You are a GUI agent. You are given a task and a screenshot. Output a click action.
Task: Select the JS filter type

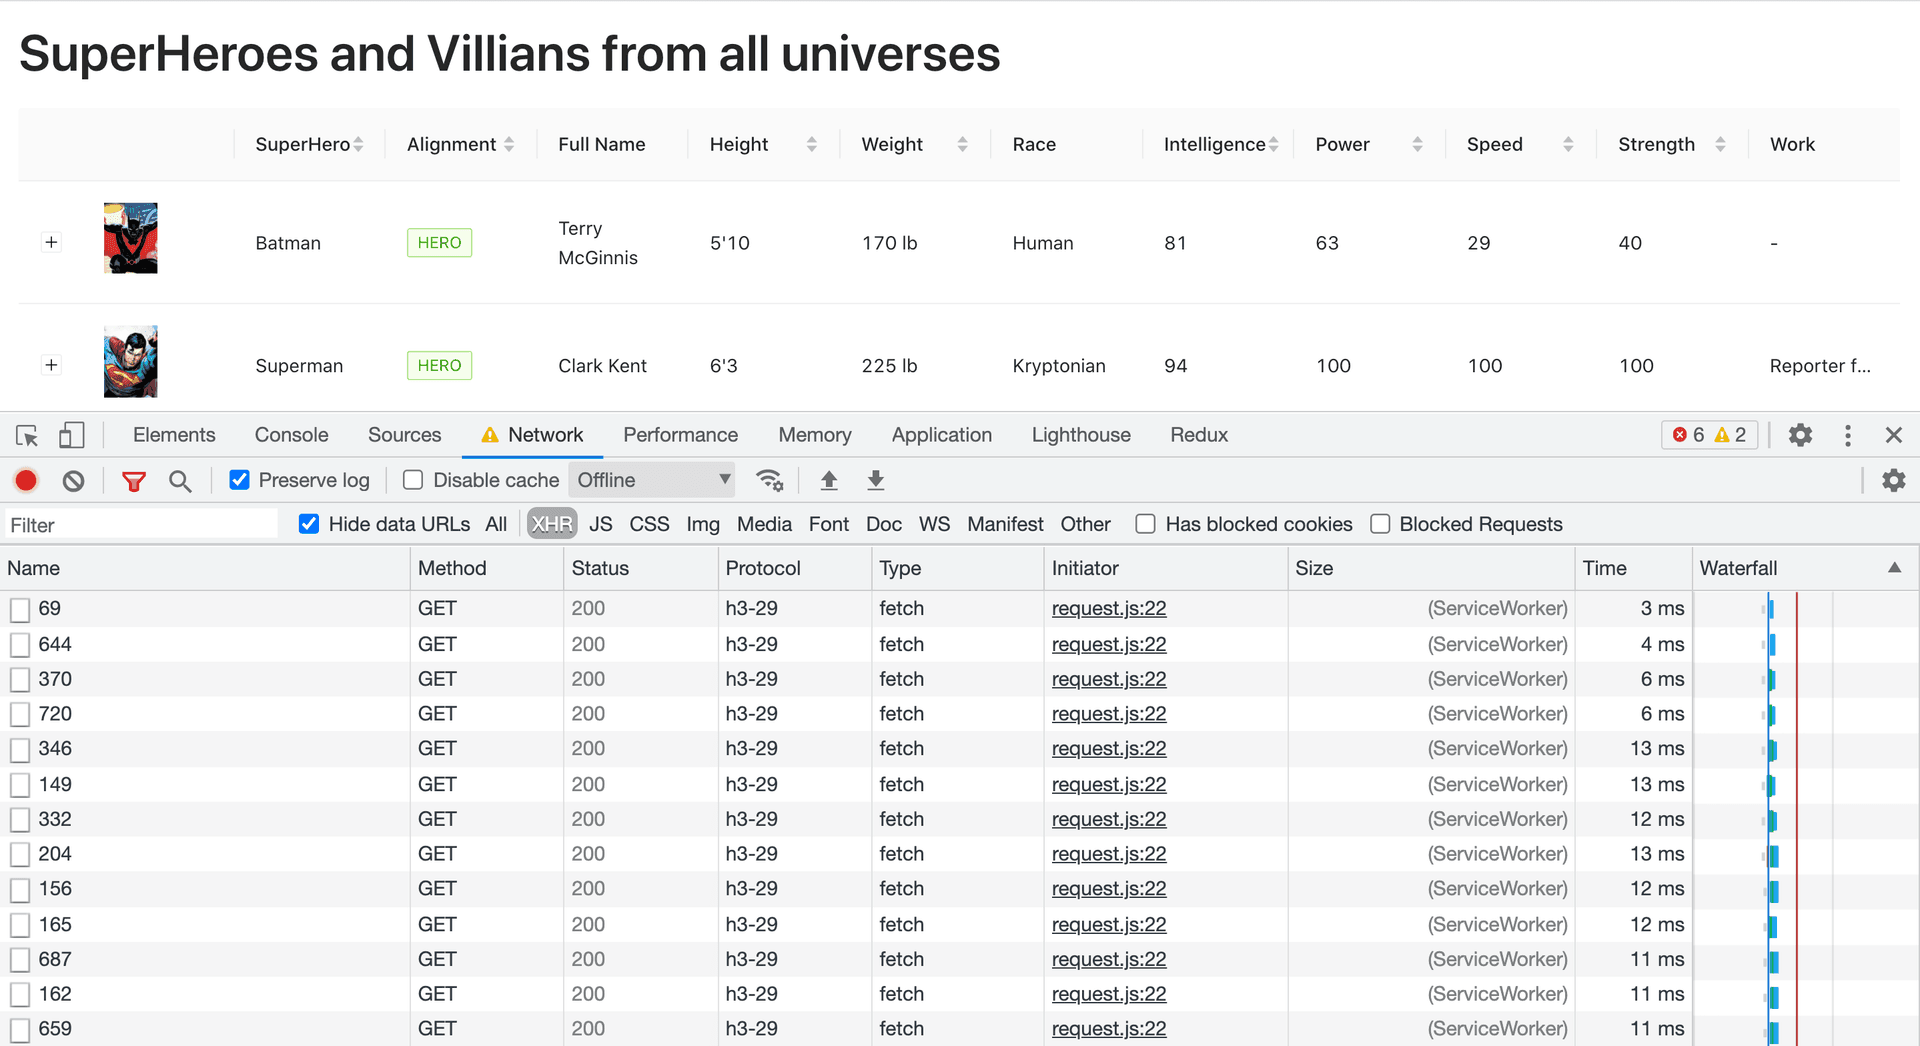pyautogui.click(x=600, y=524)
